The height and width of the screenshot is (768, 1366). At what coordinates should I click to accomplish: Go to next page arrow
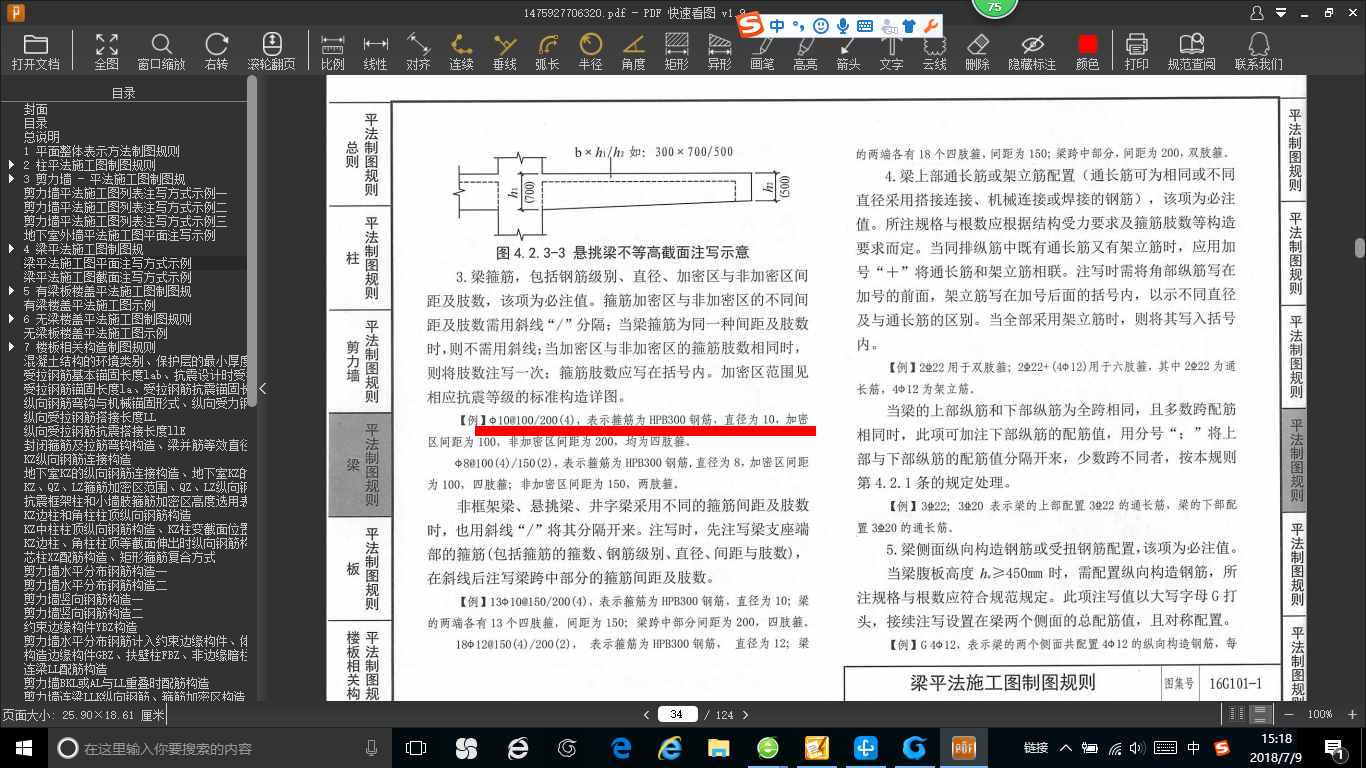point(746,715)
